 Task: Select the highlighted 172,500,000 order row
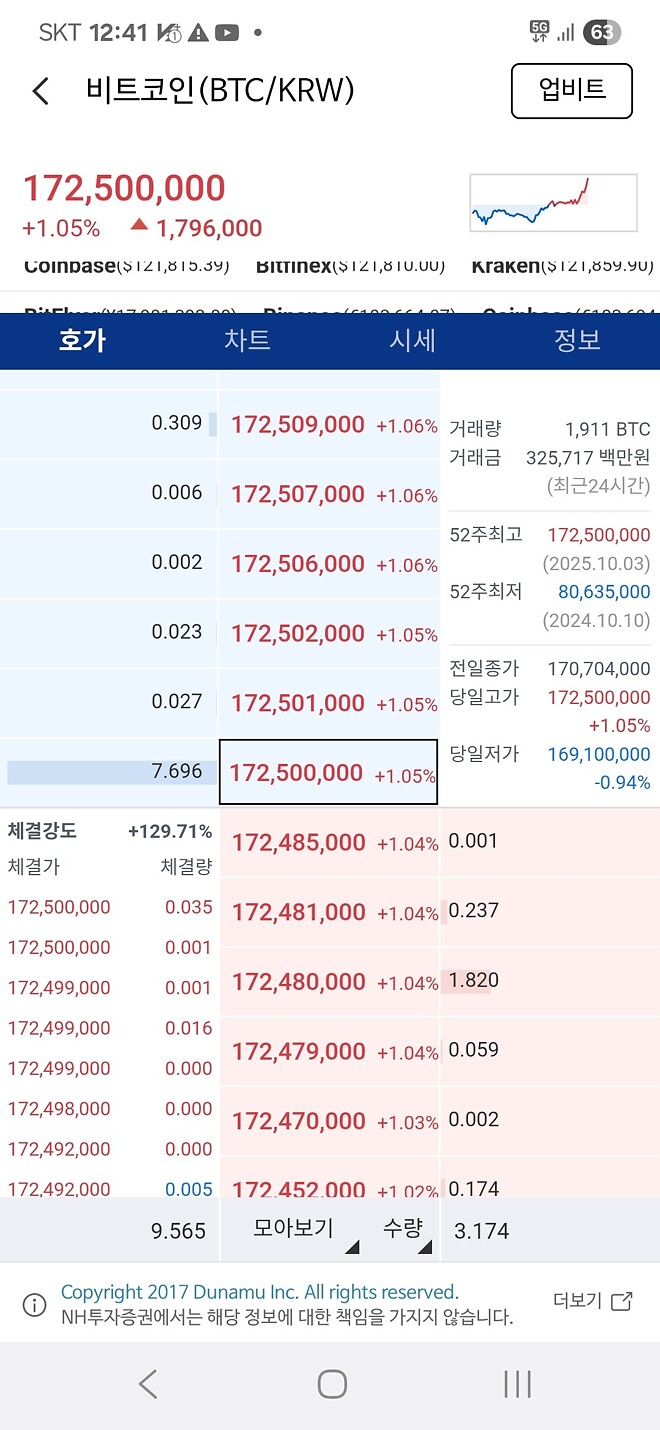pyautogui.click(x=328, y=772)
